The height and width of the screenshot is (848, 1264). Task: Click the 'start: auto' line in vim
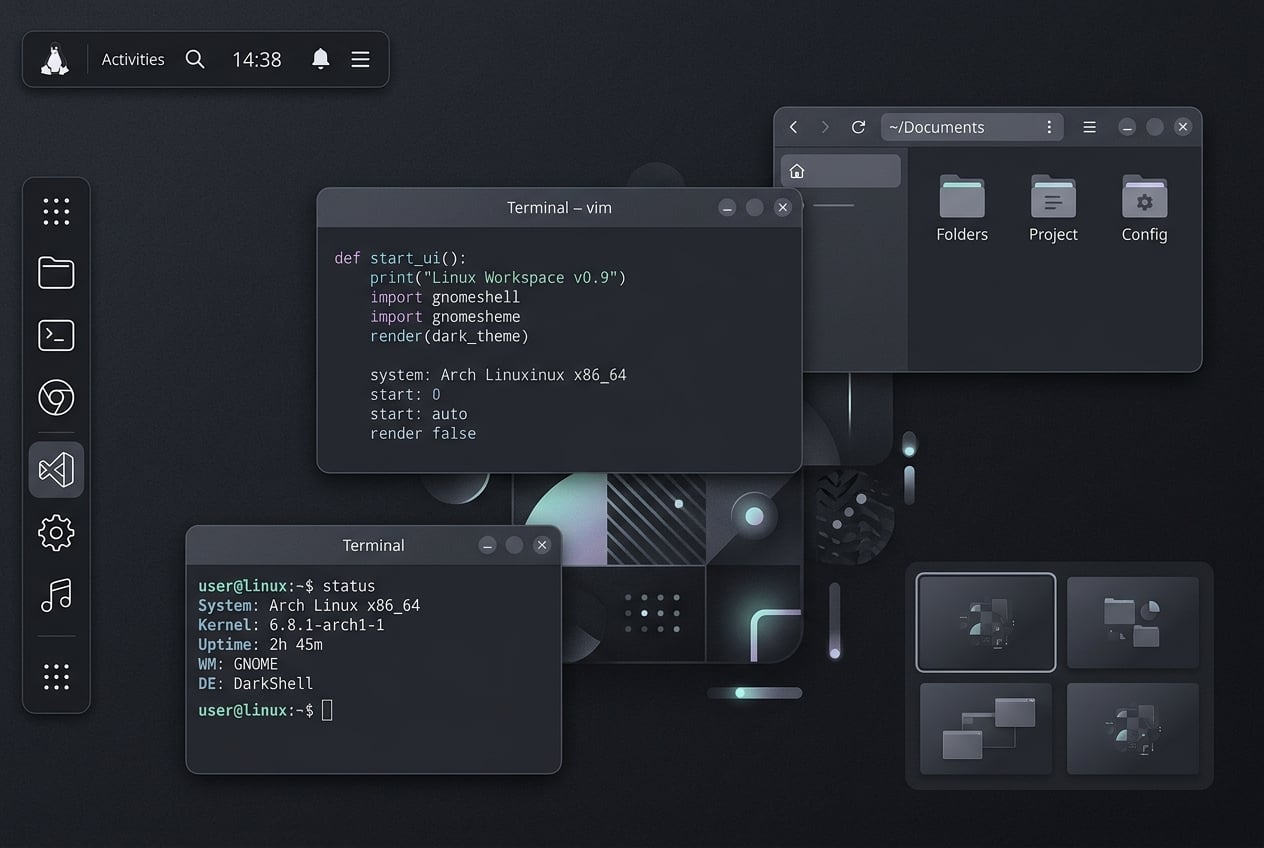tap(419, 414)
